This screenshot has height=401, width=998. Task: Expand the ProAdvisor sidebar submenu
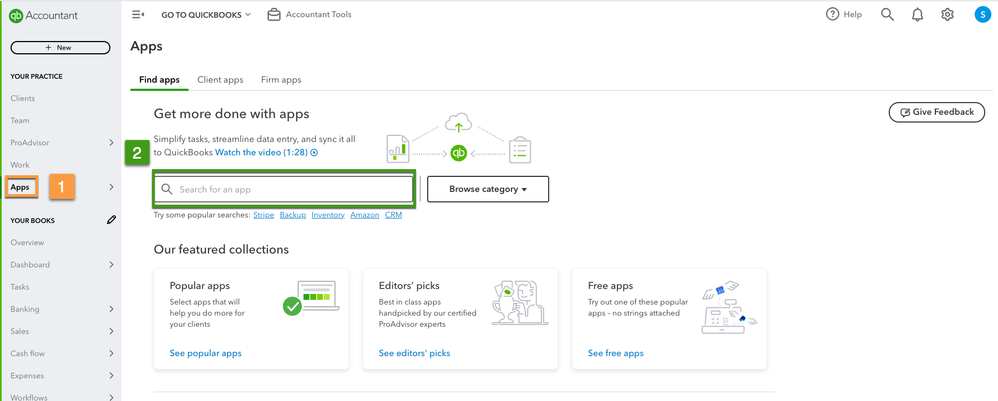pos(111,143)
